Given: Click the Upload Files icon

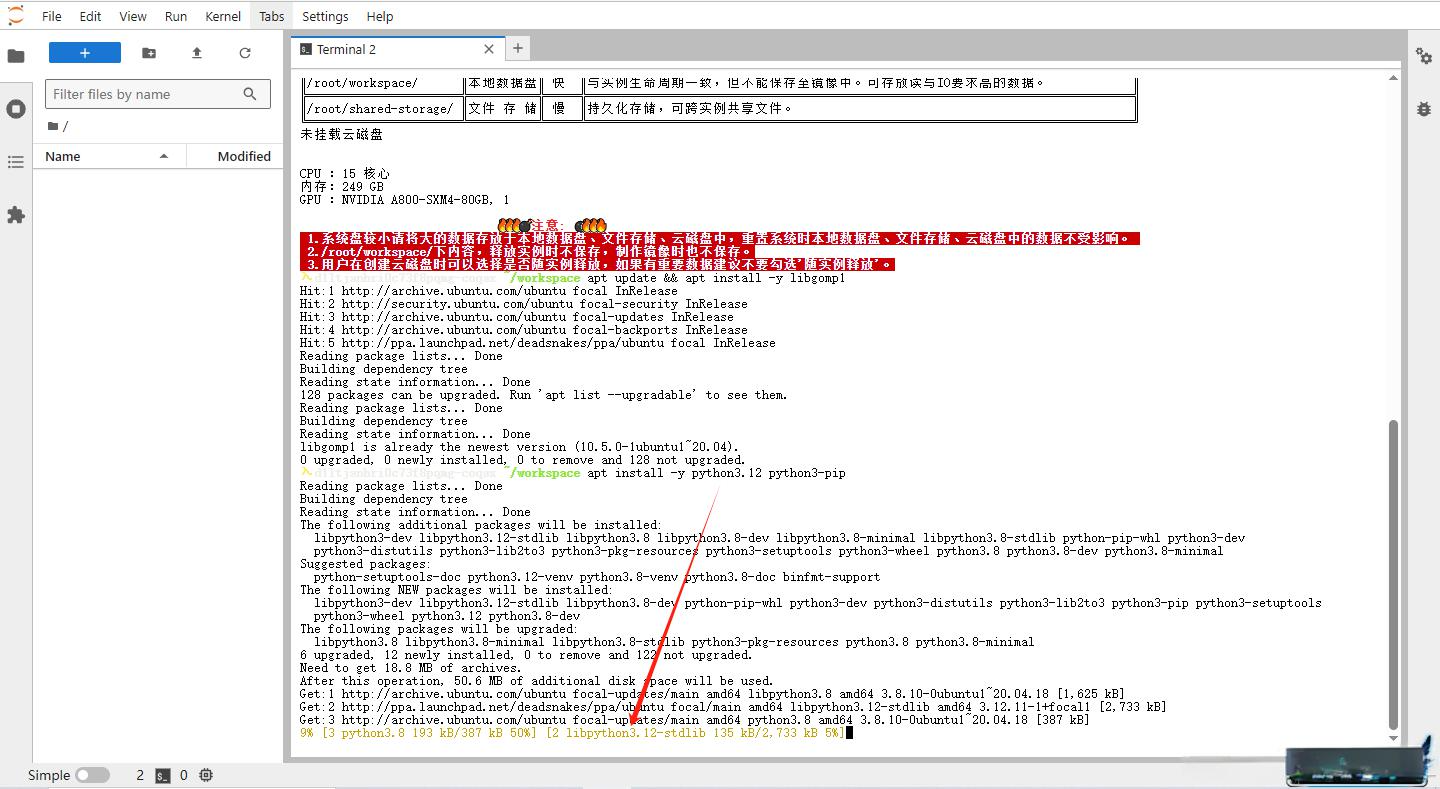Looking at the screenshot, I should click(197, 53).
